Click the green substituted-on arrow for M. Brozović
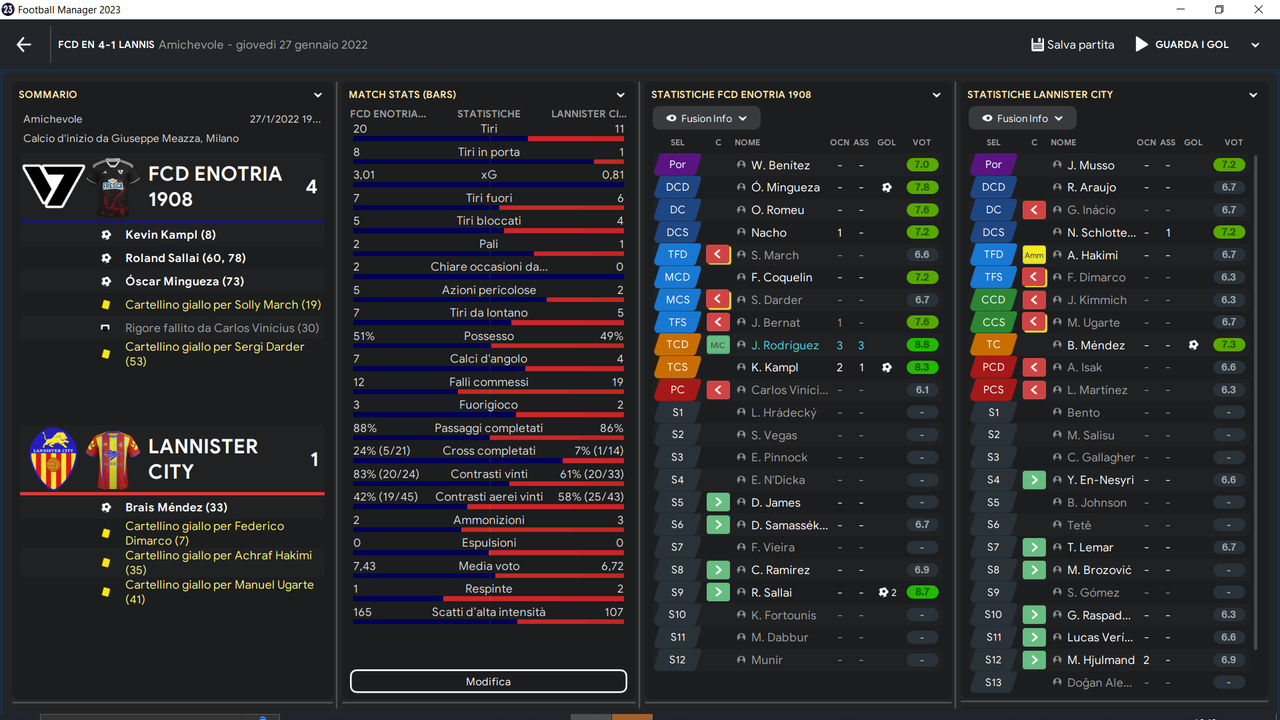 (x=1034, y=570)
